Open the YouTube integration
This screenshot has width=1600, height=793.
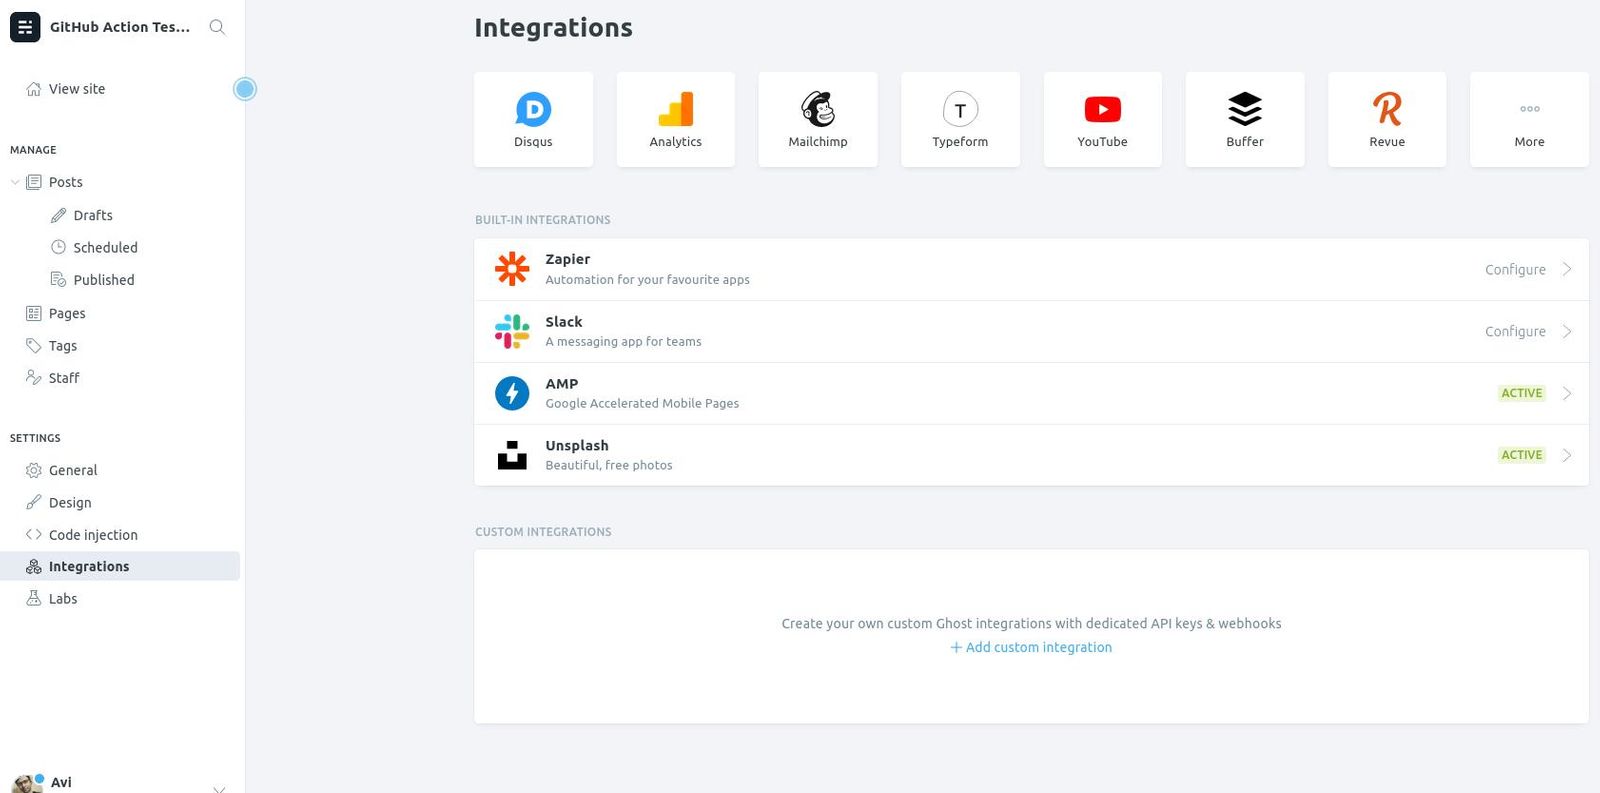coord(1101,118)
